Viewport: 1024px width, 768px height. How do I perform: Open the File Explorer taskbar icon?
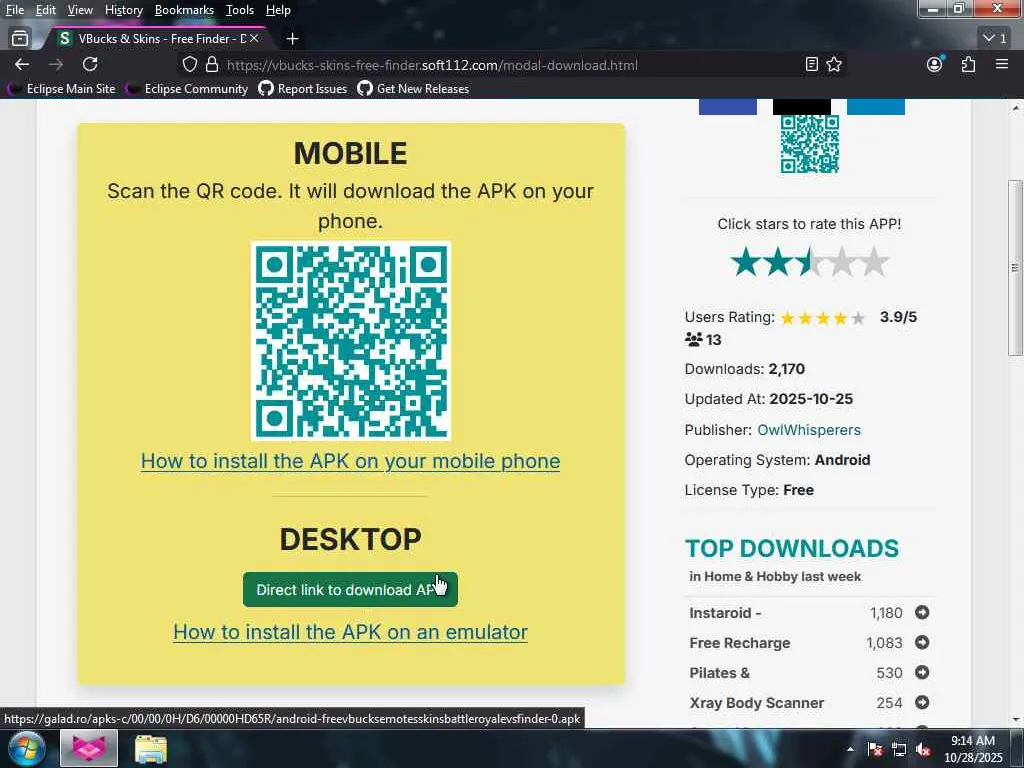pos(151,749)
